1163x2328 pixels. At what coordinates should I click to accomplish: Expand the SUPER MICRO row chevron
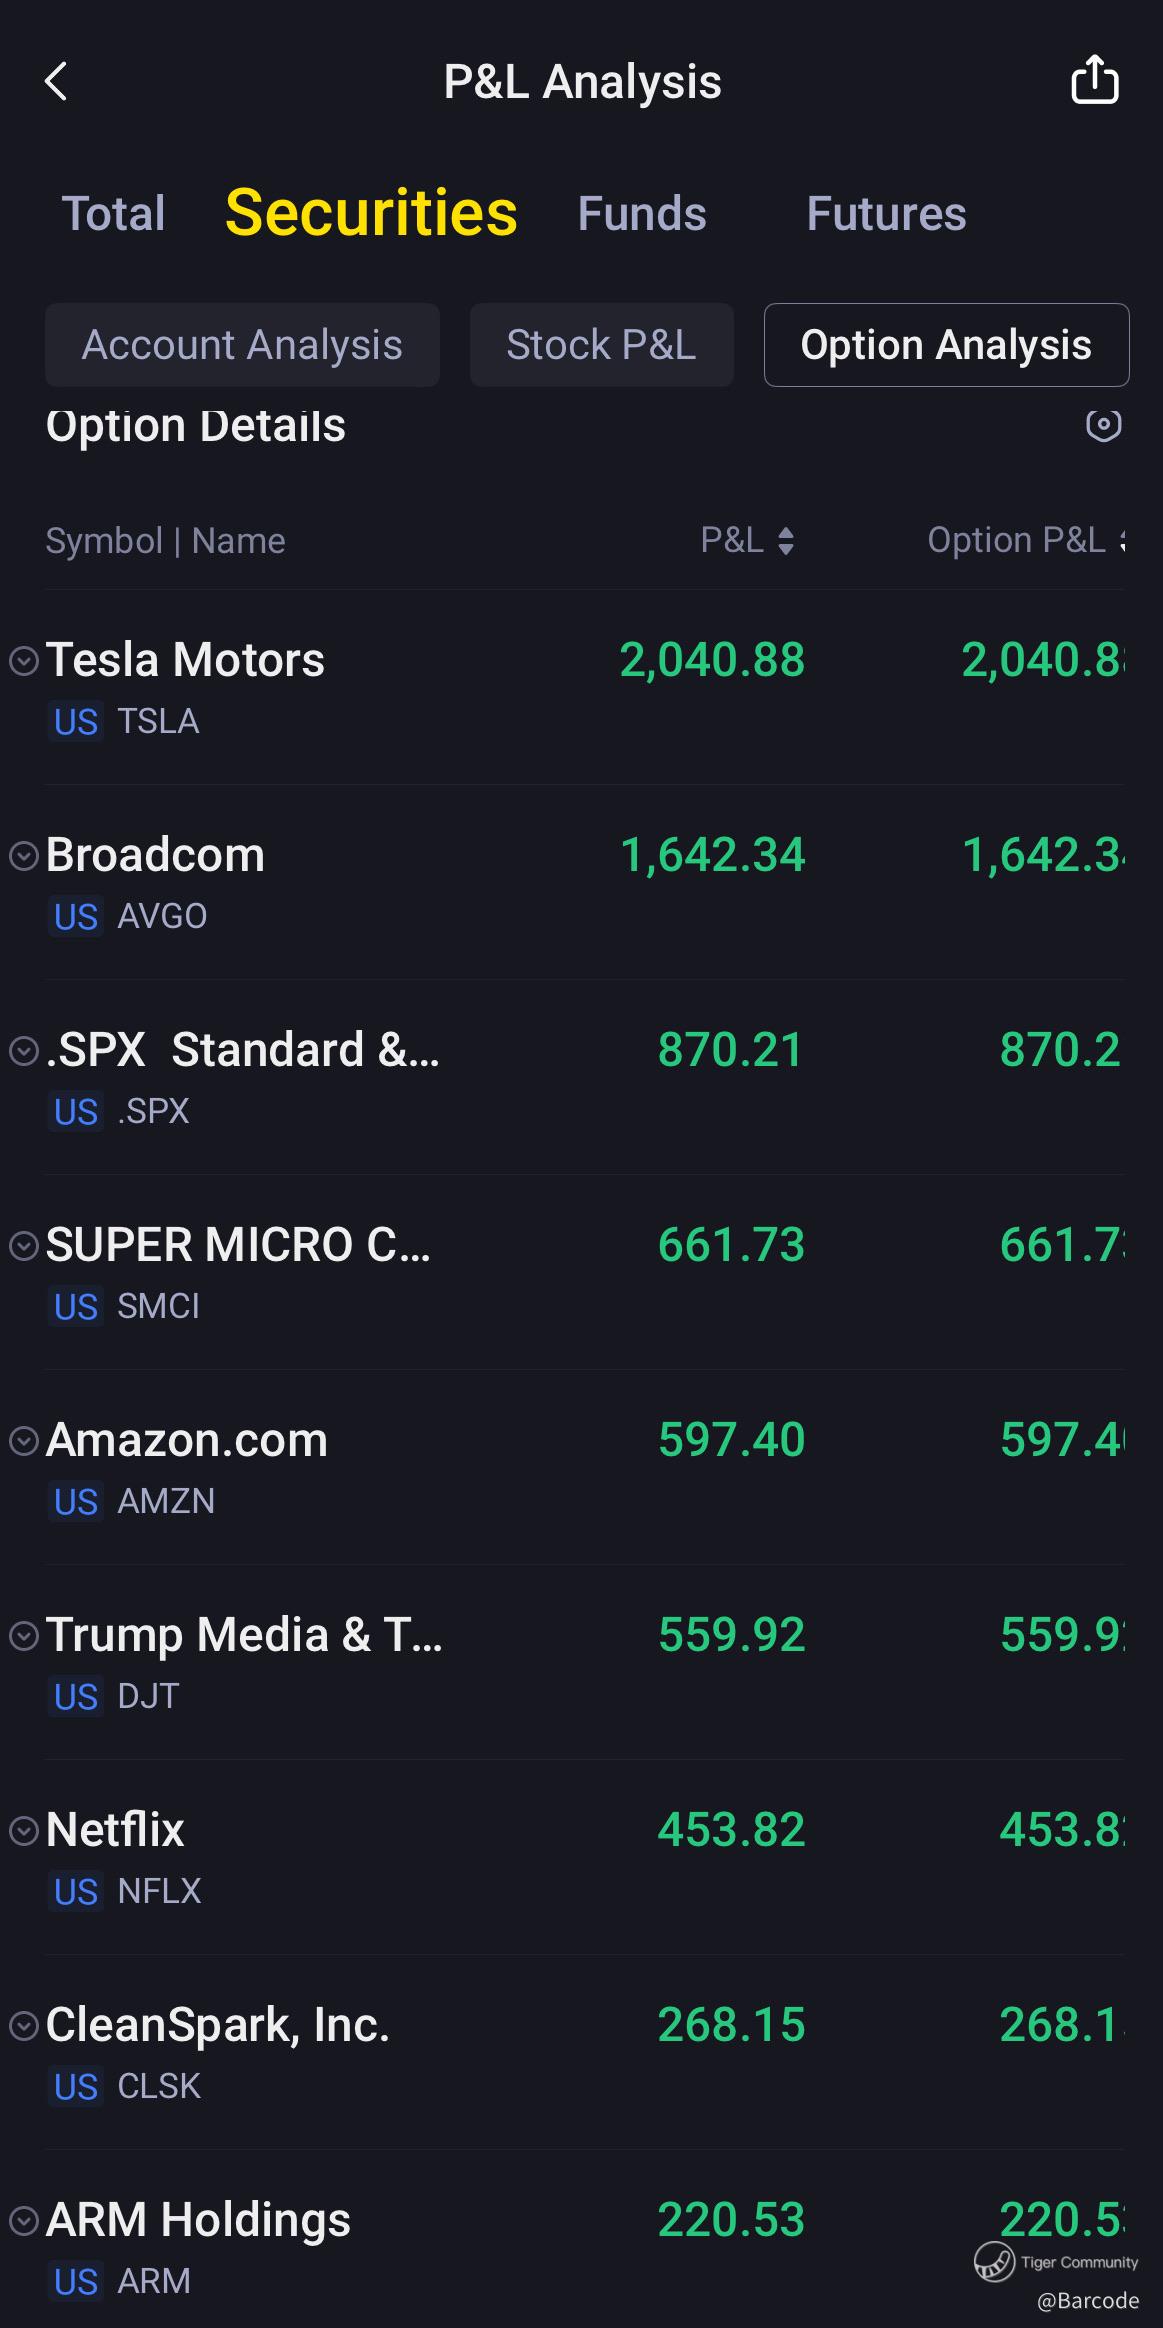coord(24,1245)
